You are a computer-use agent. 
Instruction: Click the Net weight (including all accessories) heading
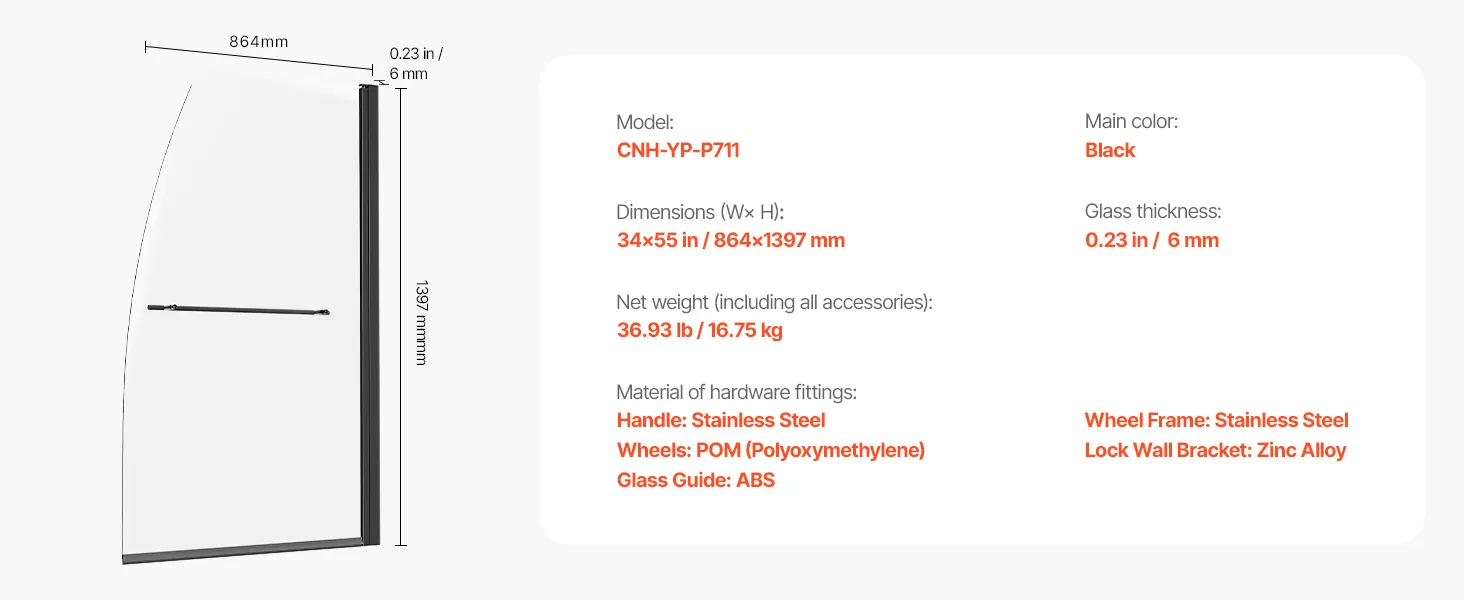click(774, 302)
